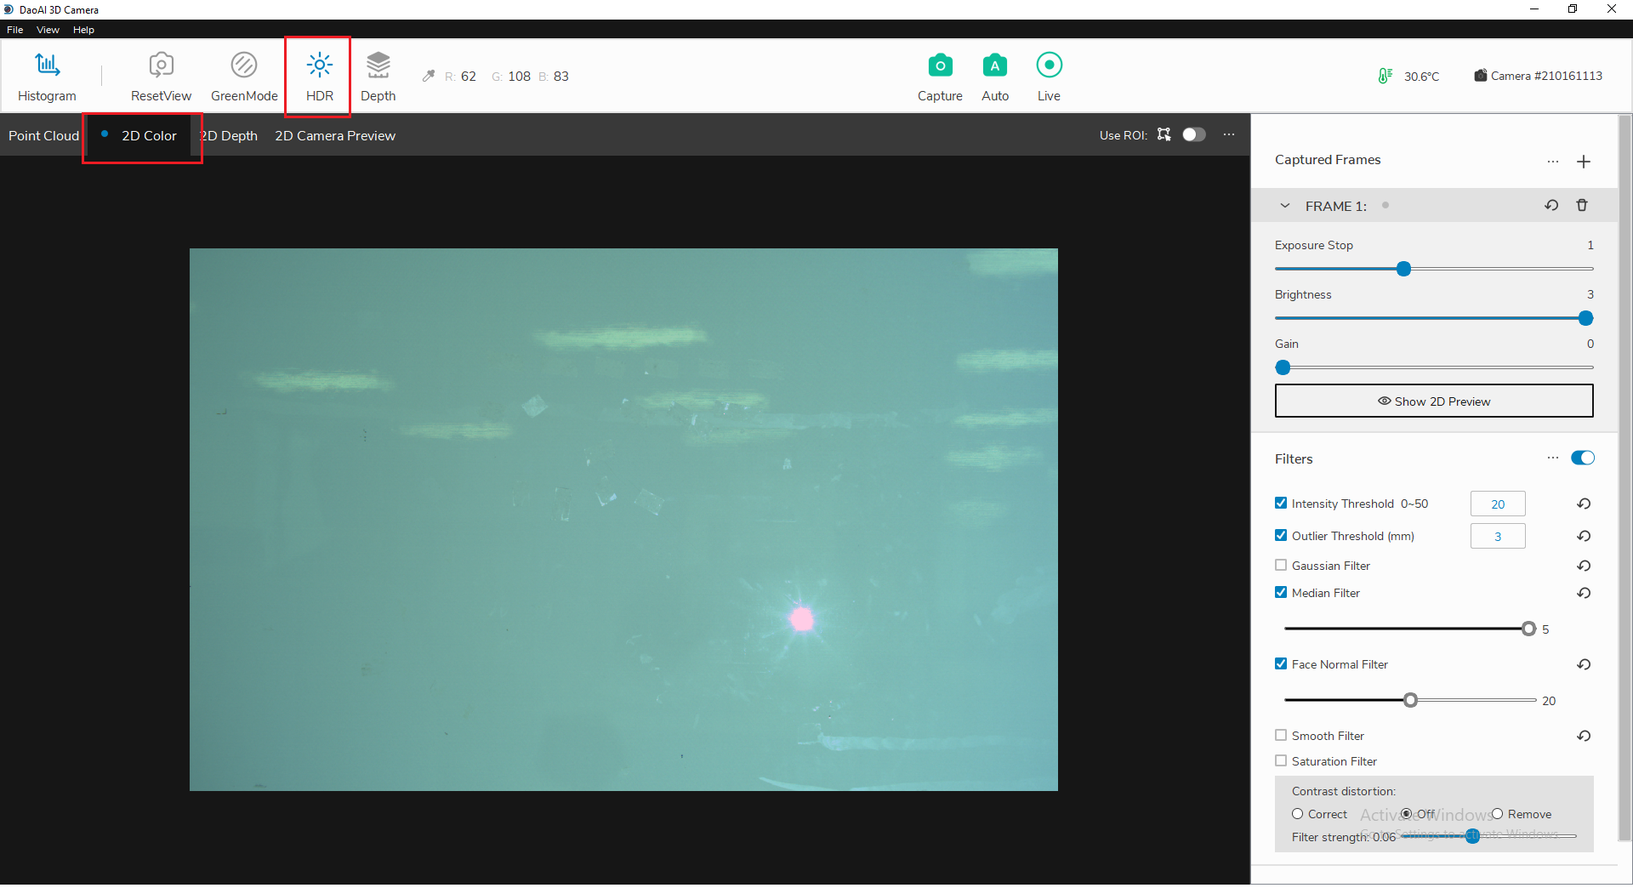
Task: Open the Histogram tool
Action: [47, 76]
